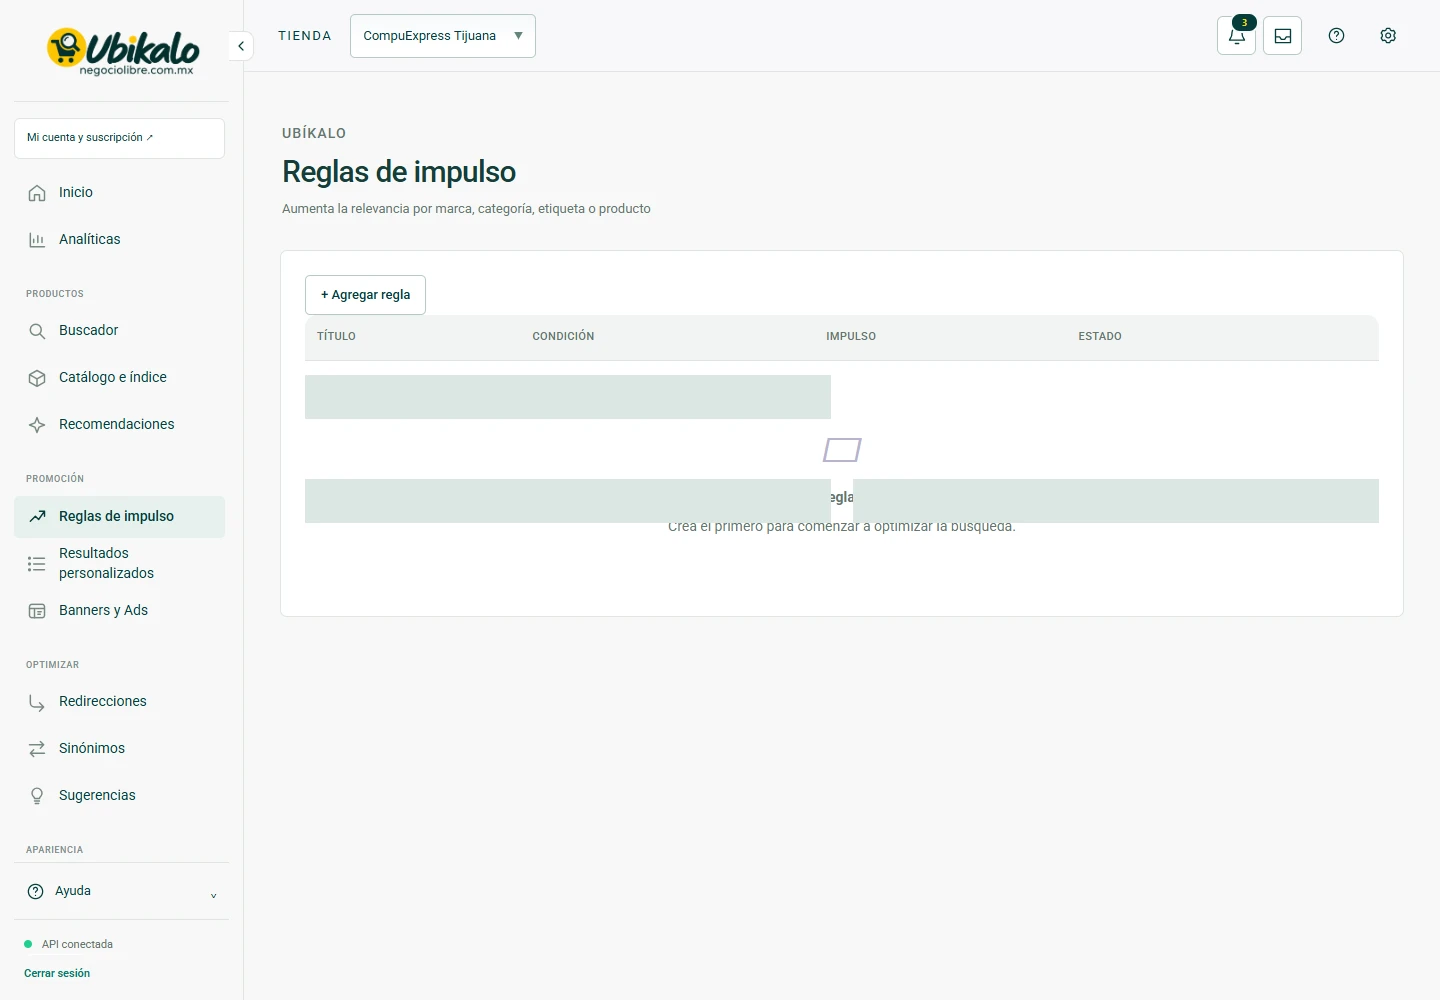Image resolution: width=1440 pixels, height=1000 pixels.
Task: Open Analíticas in the sidebar
Action: click(x=119, y=240)
